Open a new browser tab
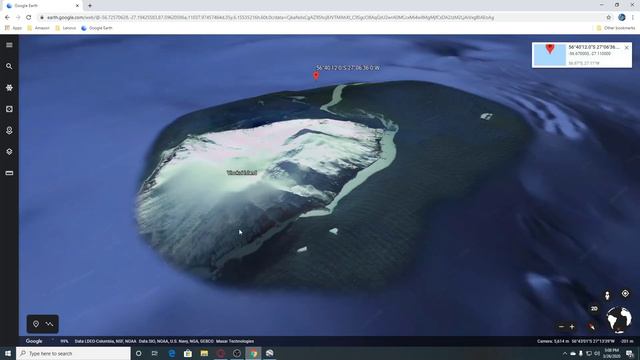Image resolution: width=640 pixels, height=360 pixels. click(90, 6)
